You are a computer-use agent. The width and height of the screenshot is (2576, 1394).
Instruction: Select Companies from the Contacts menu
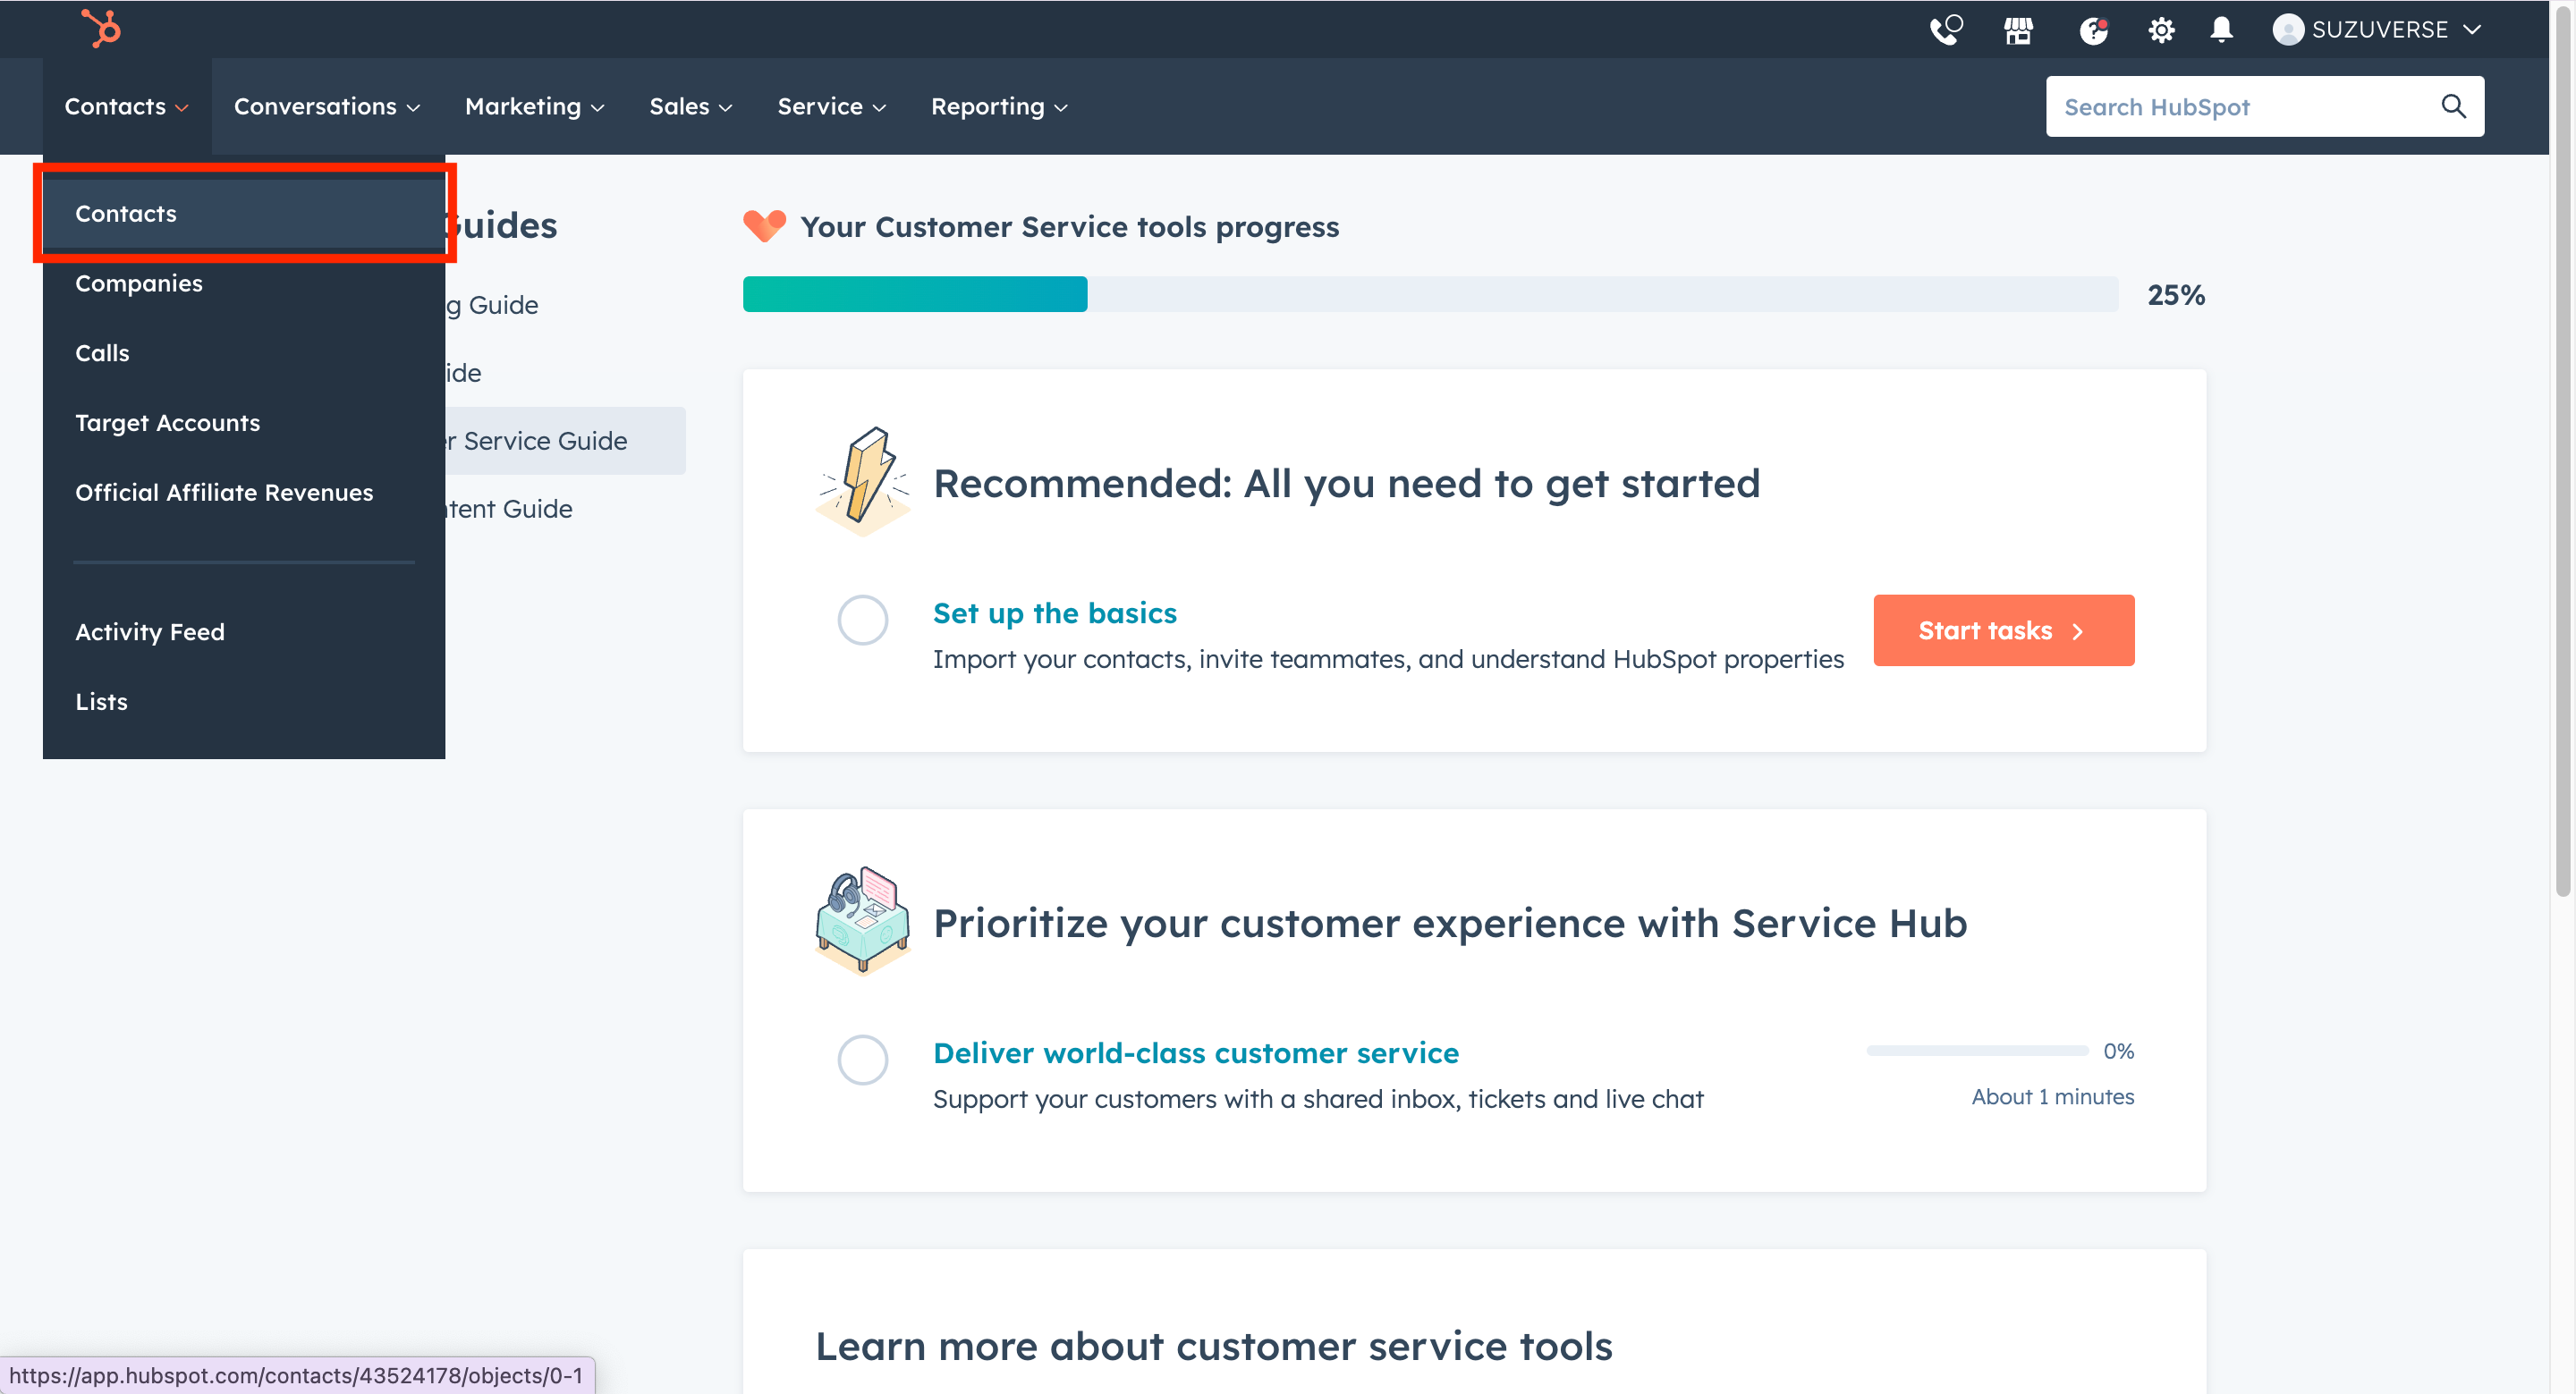[x=139, y=283]
